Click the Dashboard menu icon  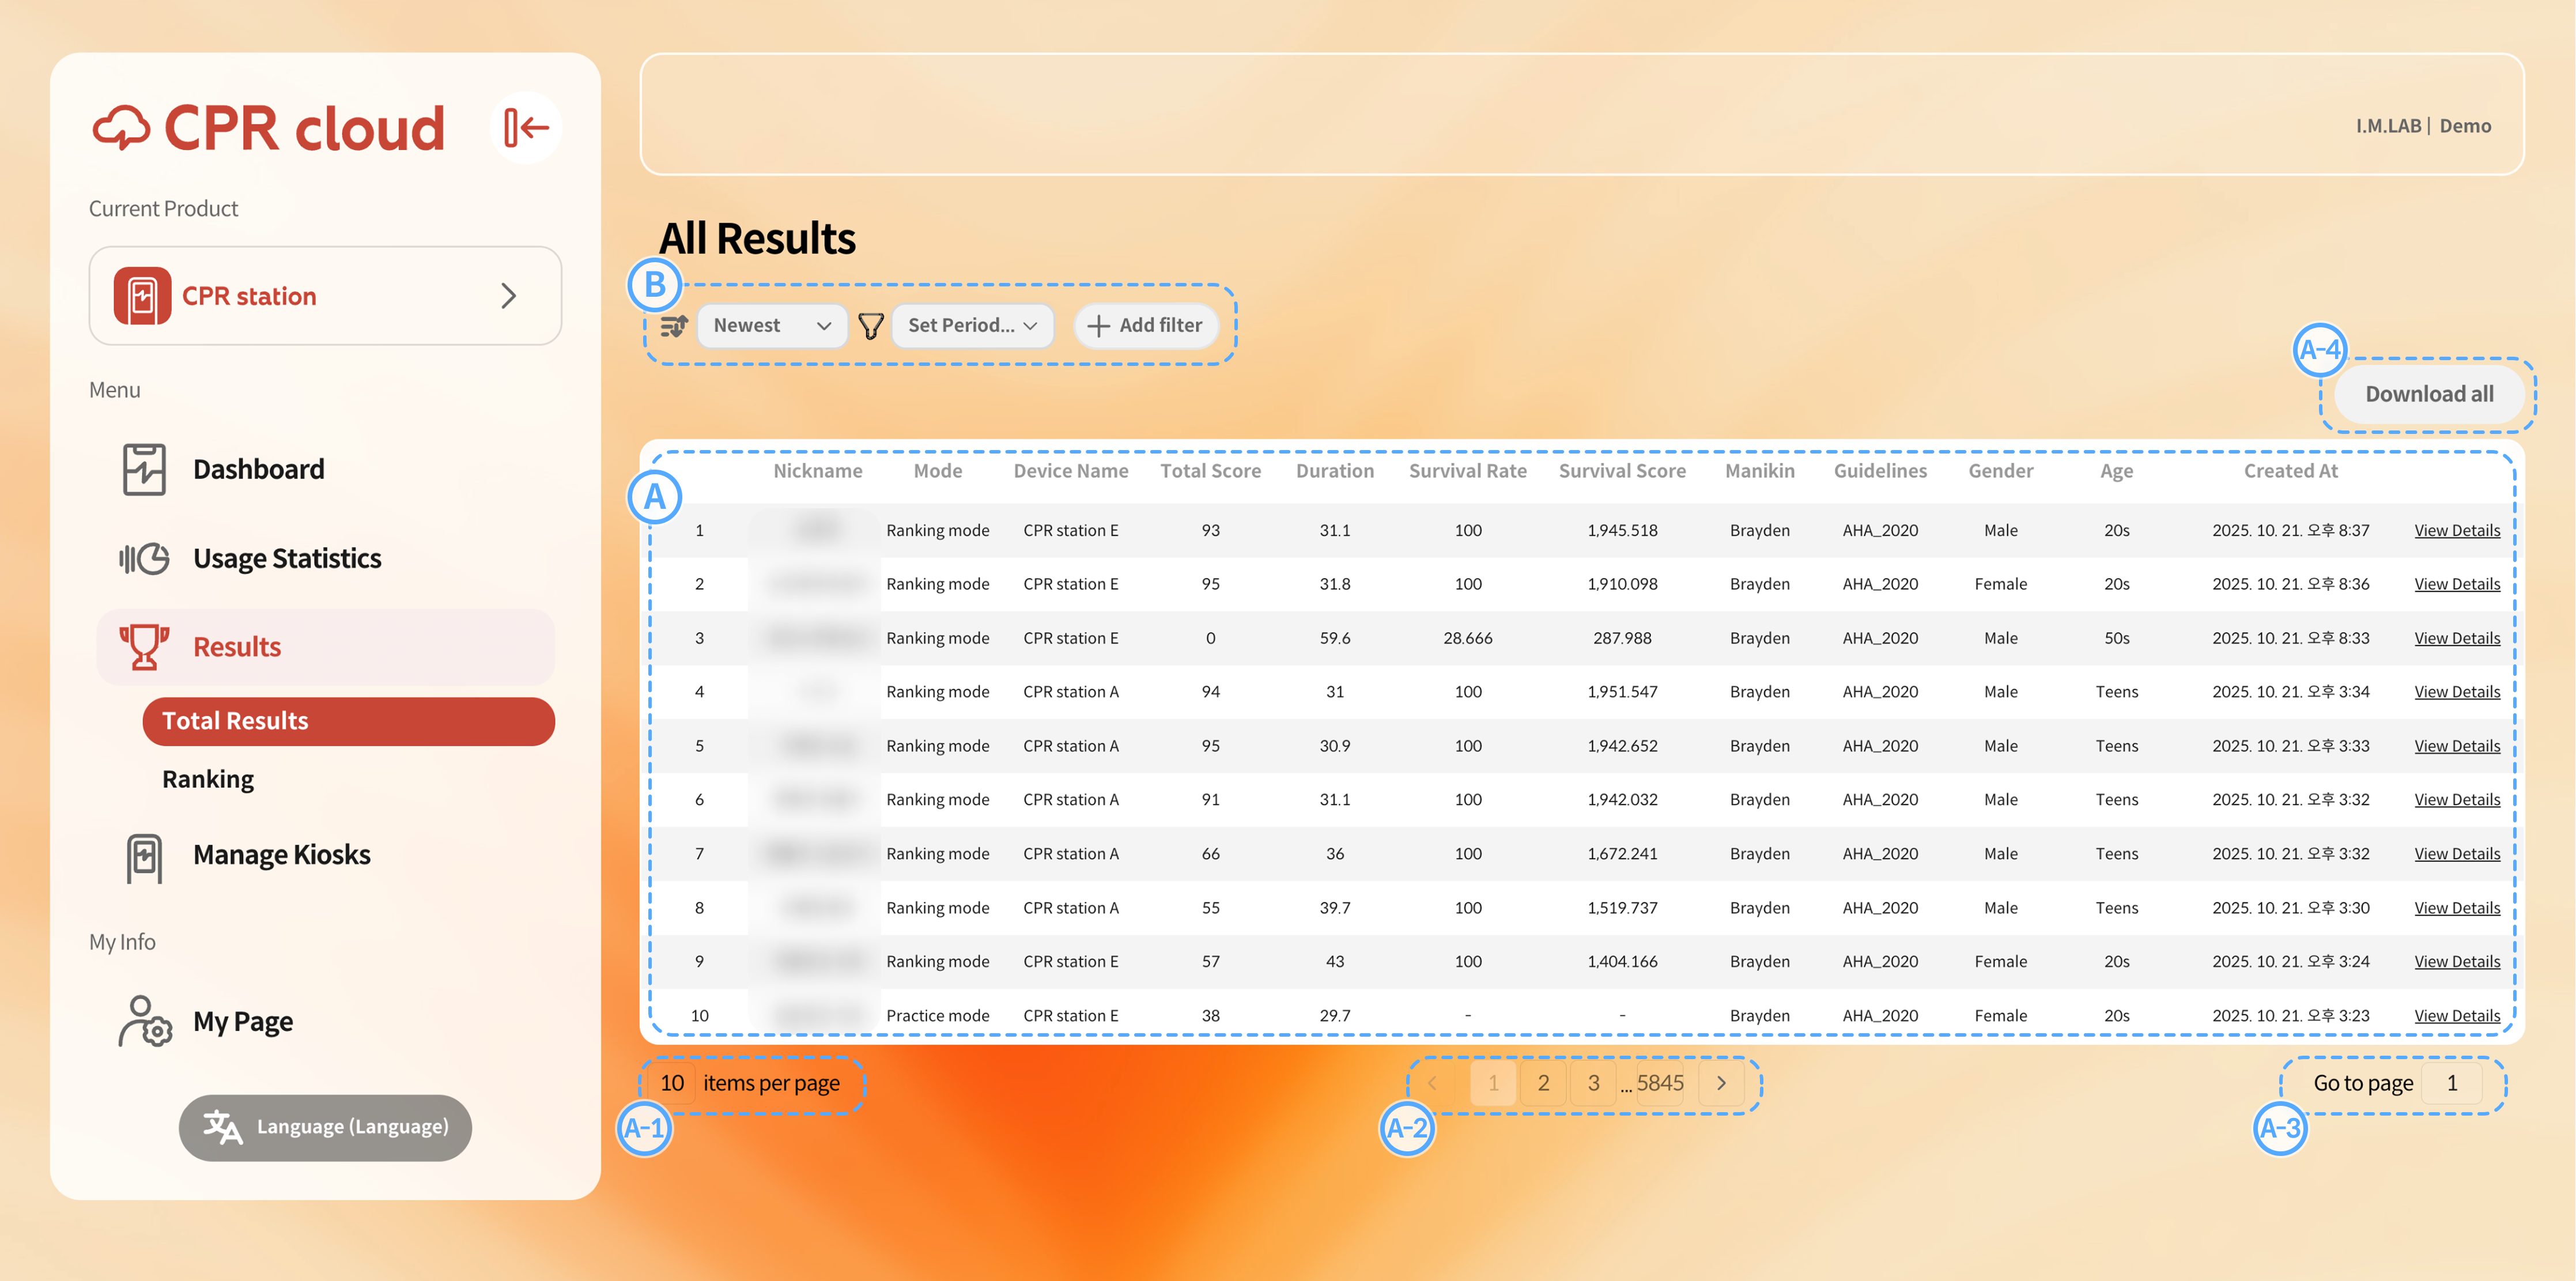point(144,469)
